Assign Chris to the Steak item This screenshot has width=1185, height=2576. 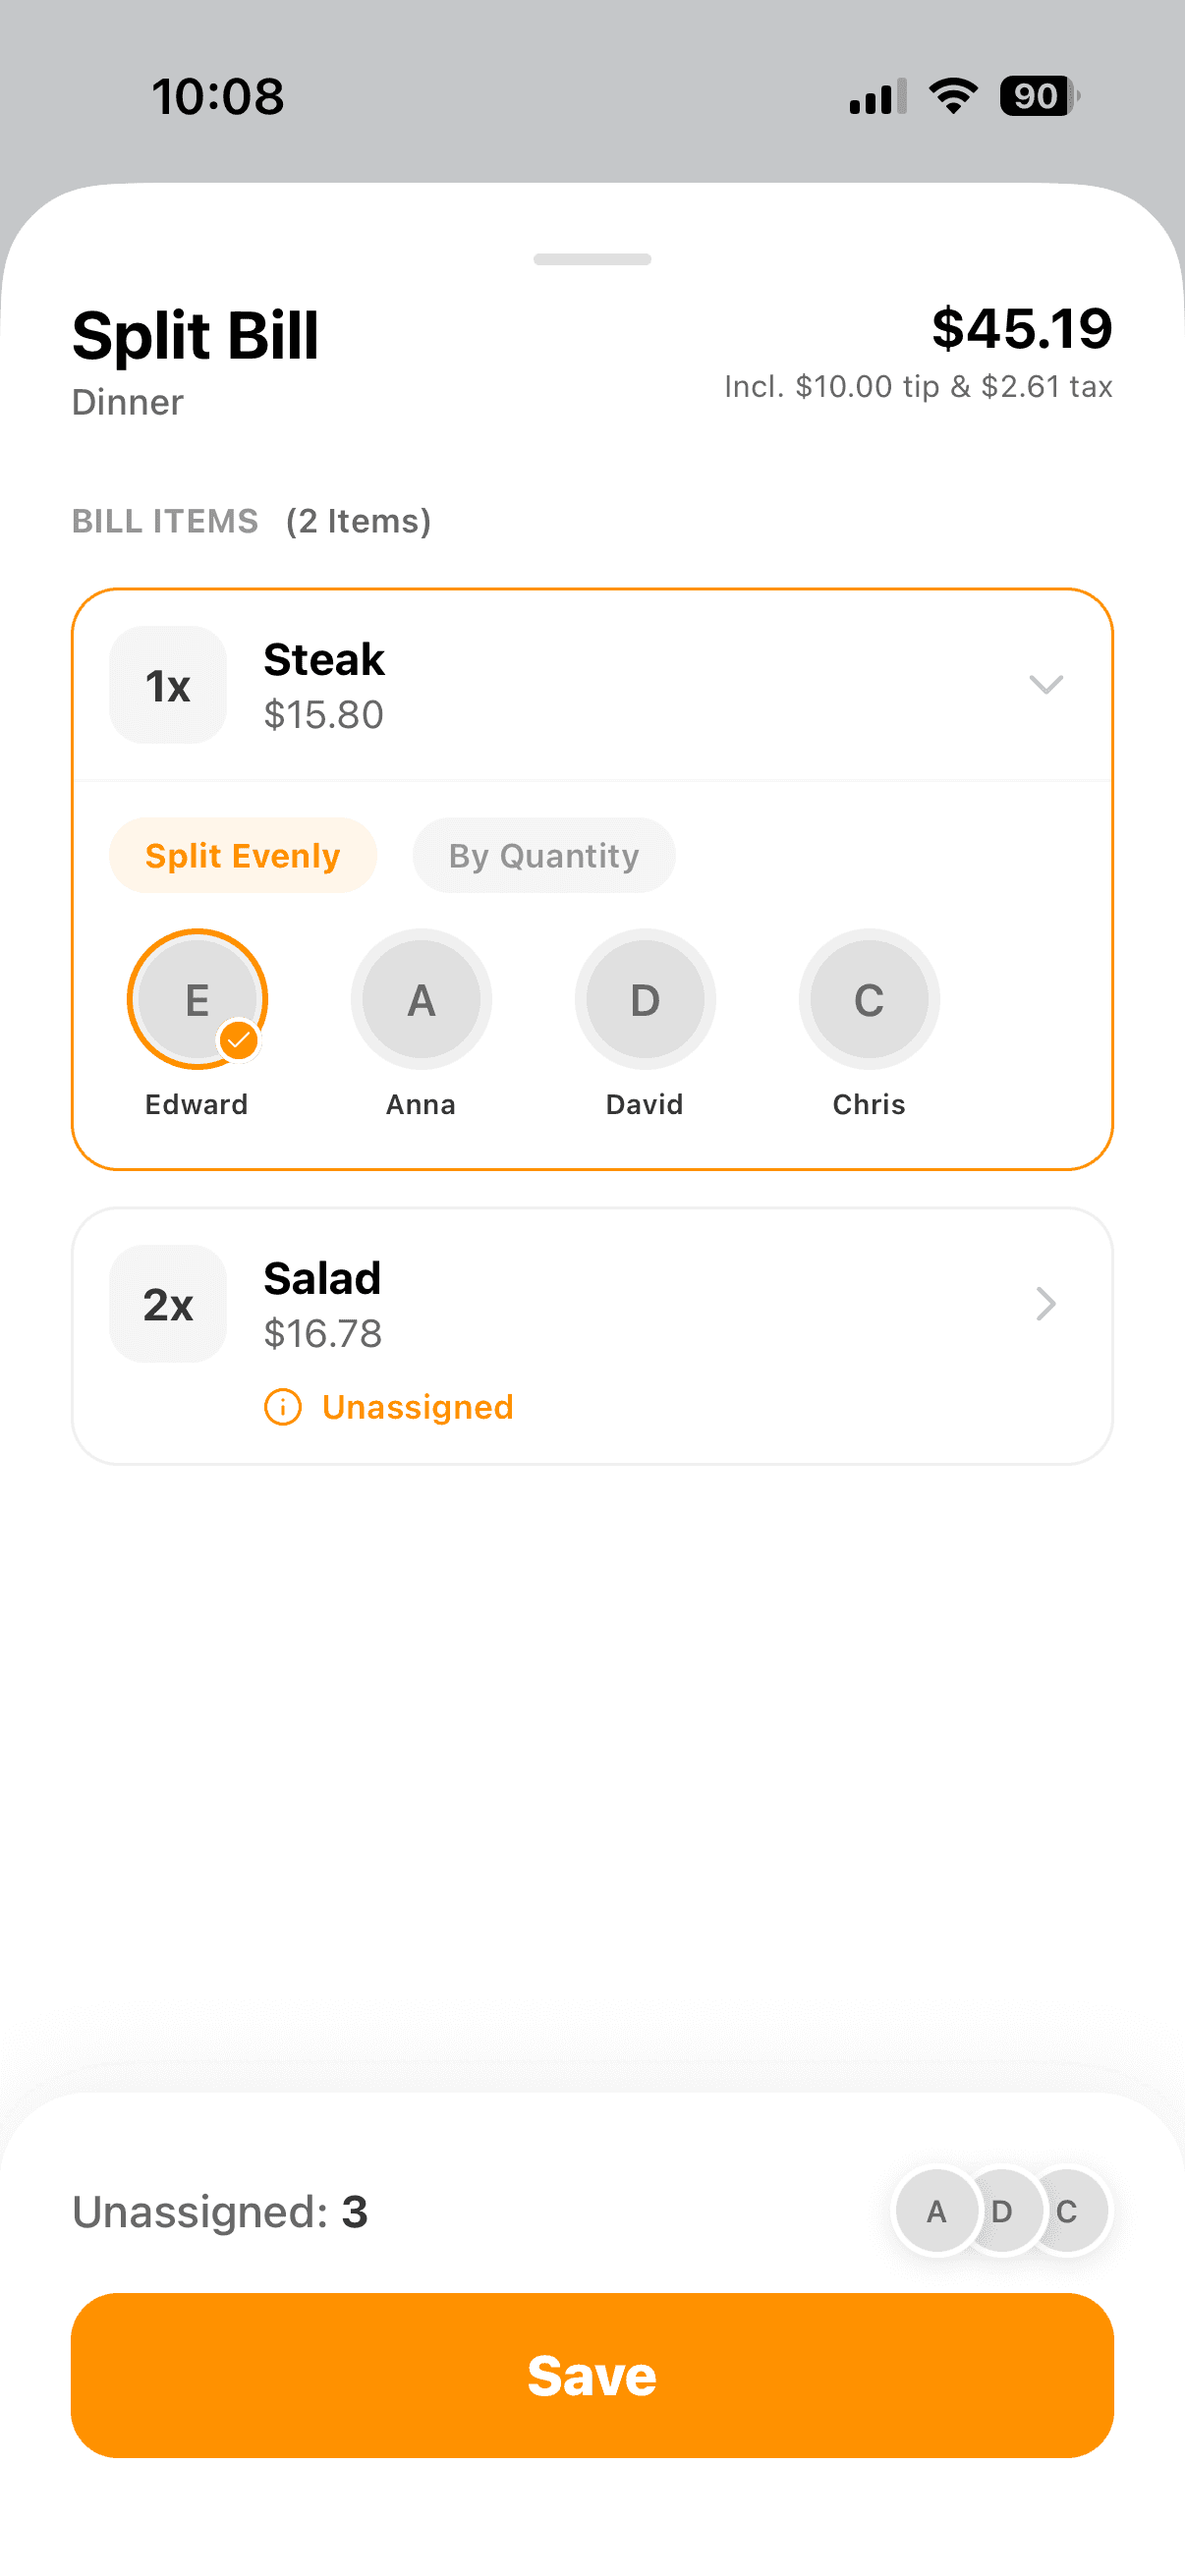point(869,999)
